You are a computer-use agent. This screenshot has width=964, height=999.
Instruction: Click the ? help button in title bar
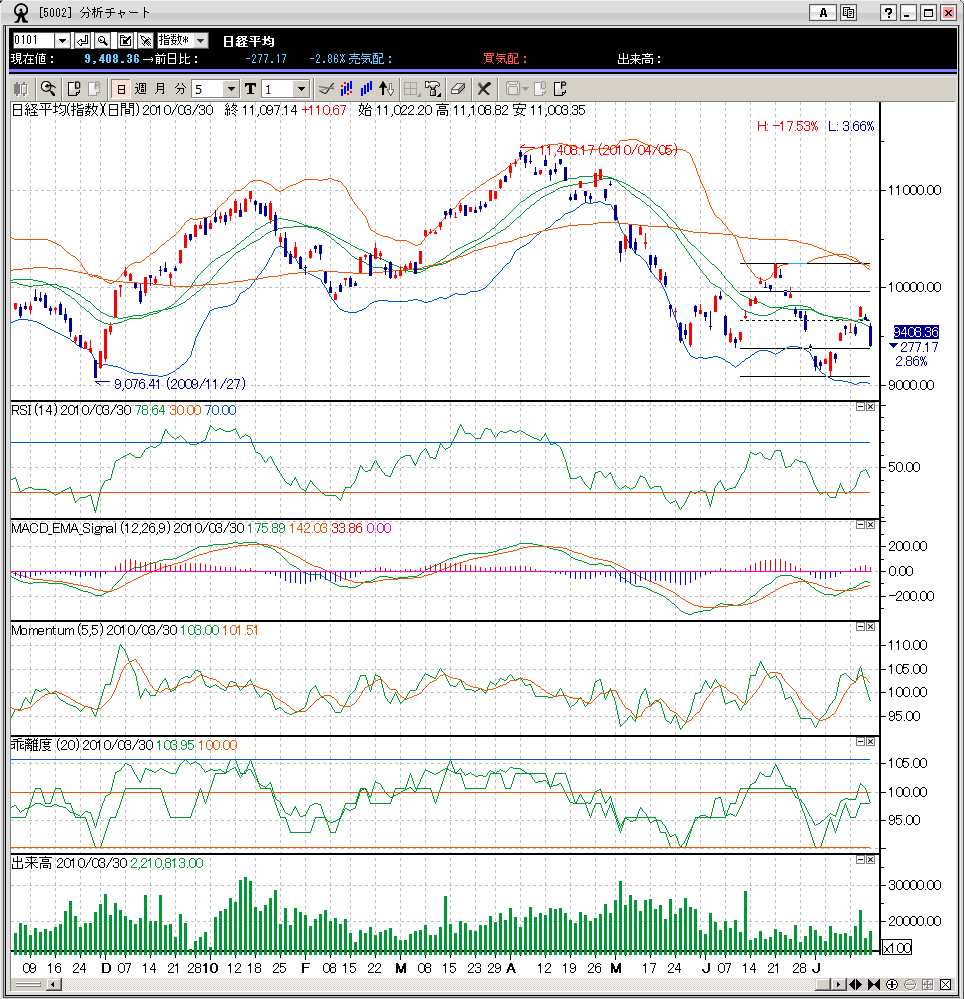[x=887, y=12]
